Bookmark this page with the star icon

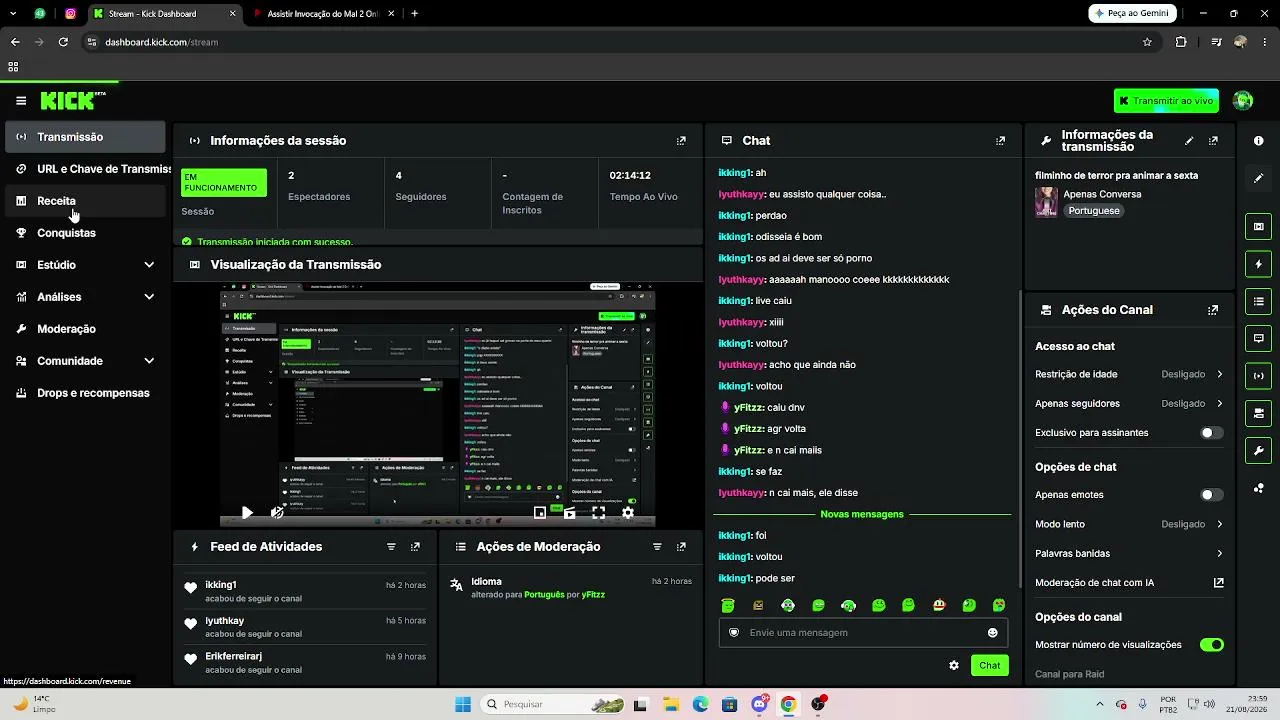(x=1147, y=42)
